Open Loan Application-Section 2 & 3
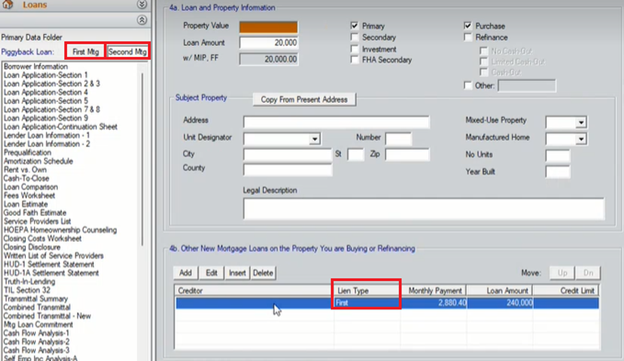 tap(52, 84)
